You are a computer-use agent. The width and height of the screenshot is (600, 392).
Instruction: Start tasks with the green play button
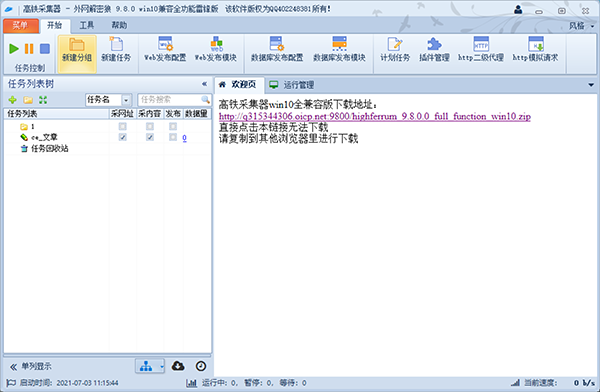point(14,49)
